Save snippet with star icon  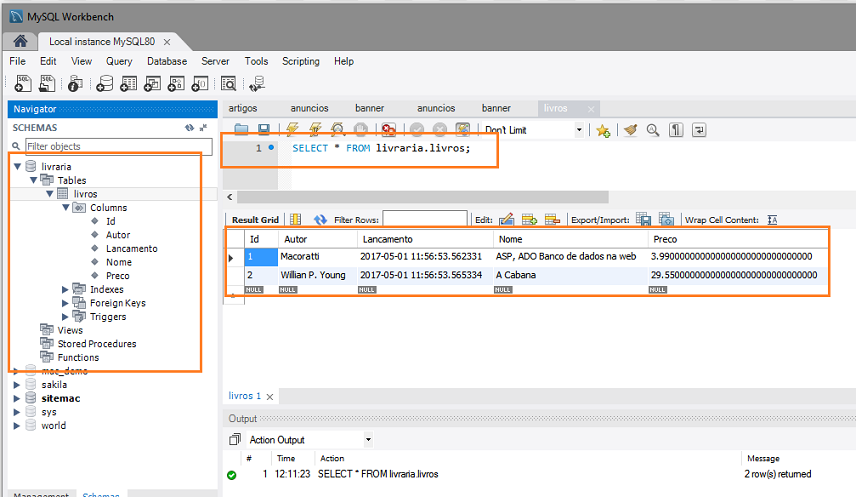(x=603, y=131)
